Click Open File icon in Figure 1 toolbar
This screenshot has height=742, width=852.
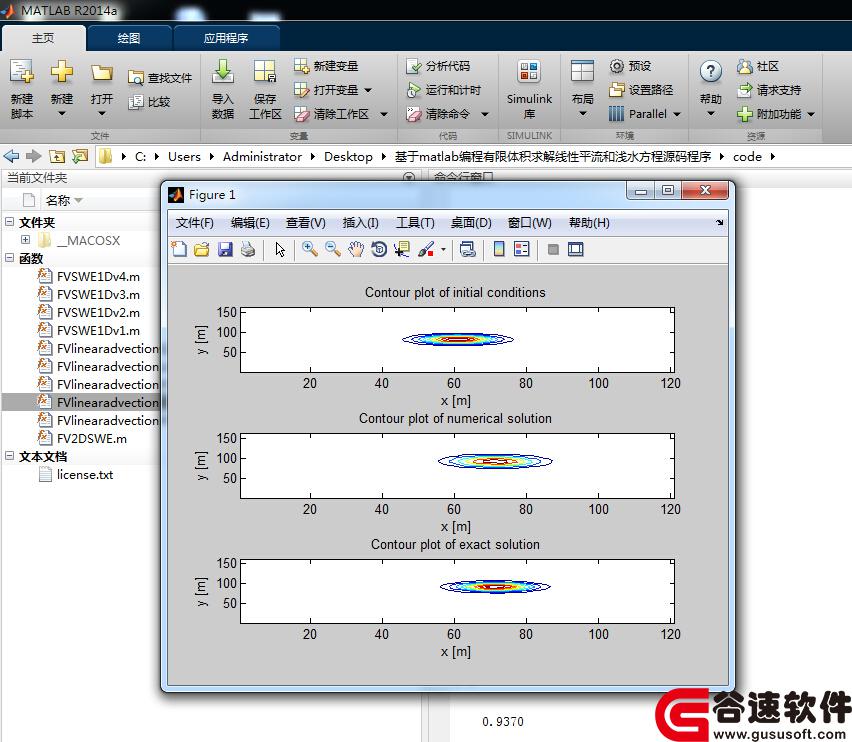pos(202,249)
